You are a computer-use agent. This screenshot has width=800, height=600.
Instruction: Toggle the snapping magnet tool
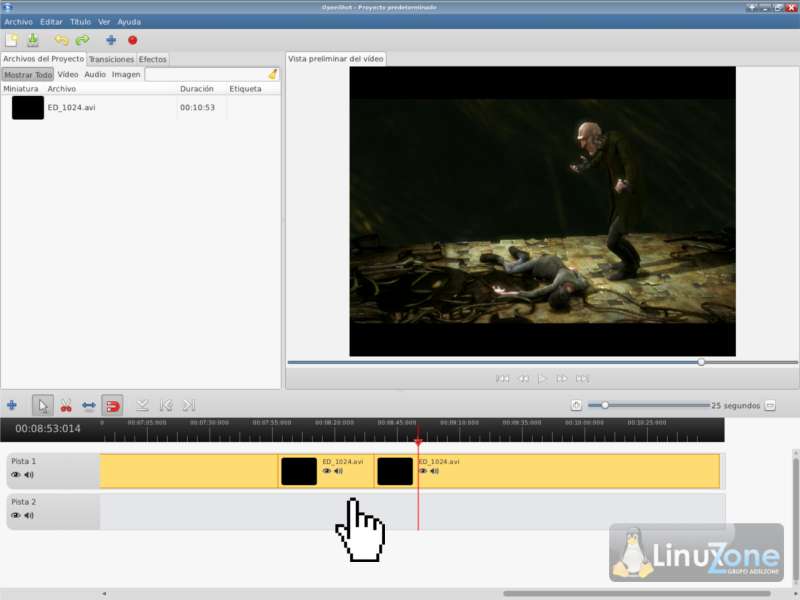[x=112, y=406]
